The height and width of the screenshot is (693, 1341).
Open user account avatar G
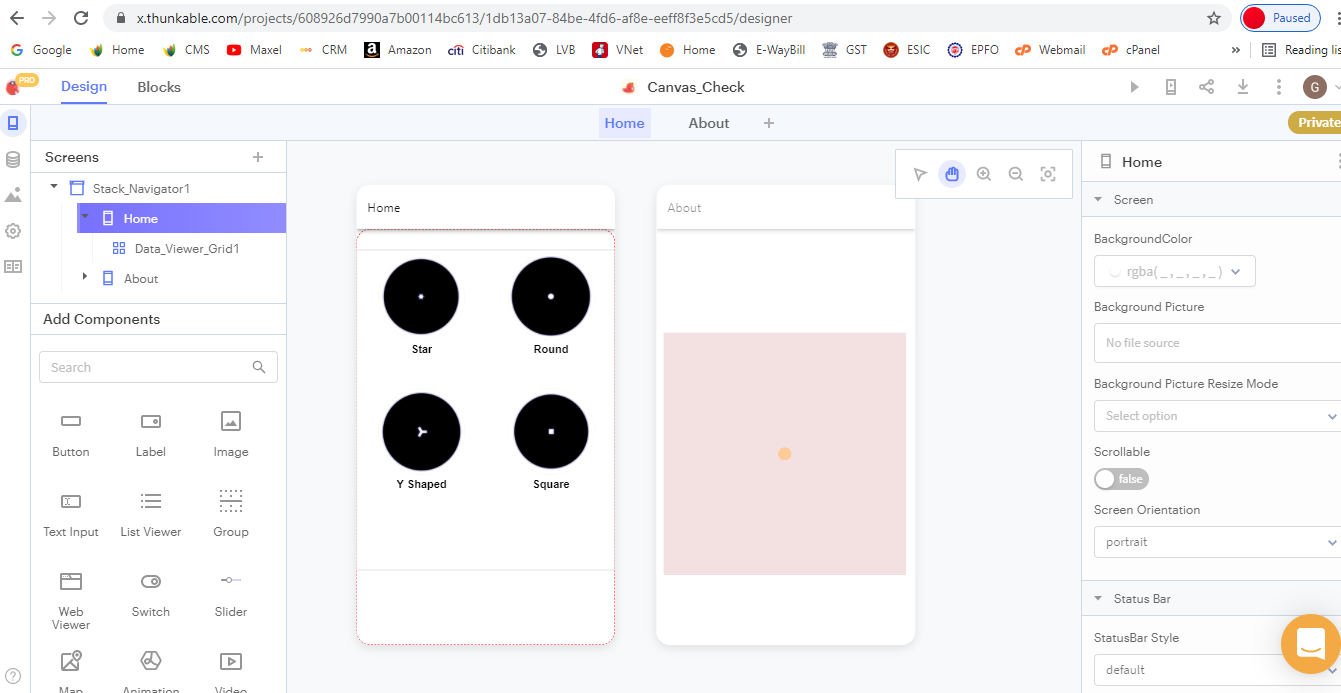point(1314,87)
